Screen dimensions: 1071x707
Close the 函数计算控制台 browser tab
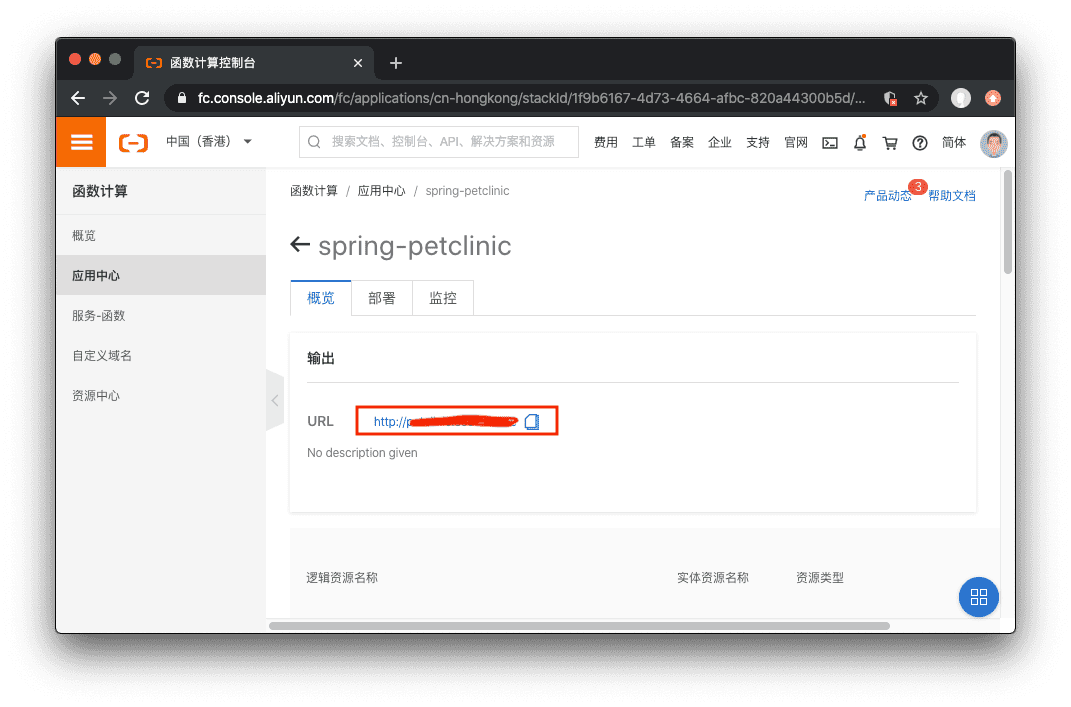(x=358, y=63)
